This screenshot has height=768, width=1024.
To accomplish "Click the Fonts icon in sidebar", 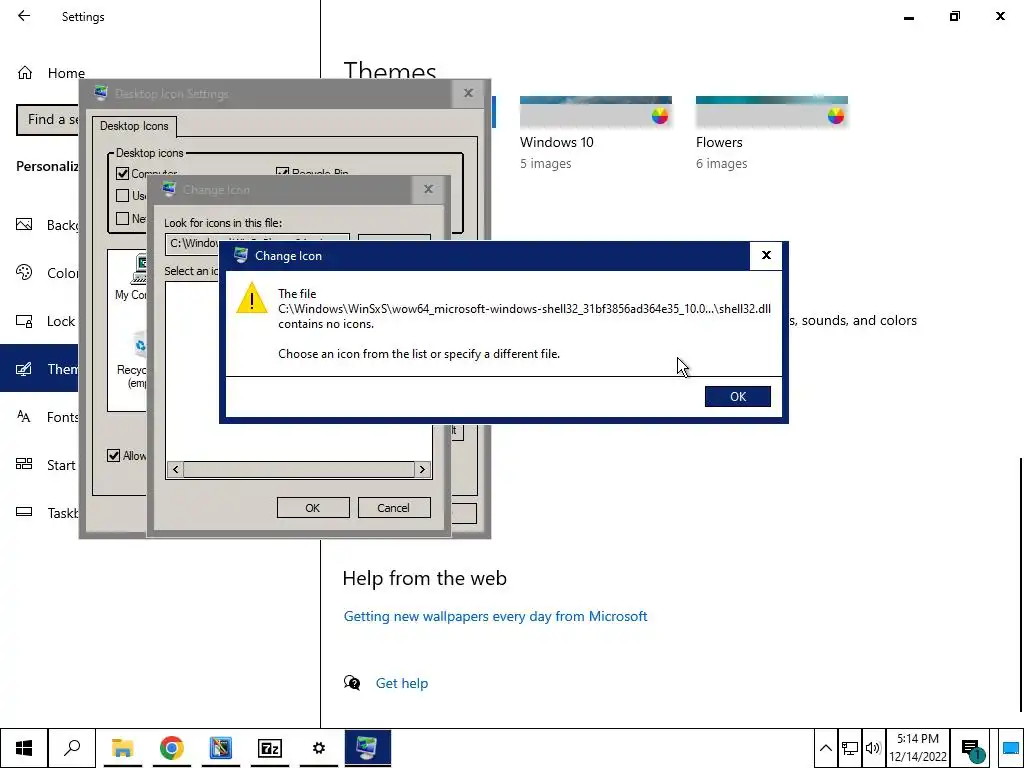I will click(x=24, y=417).
